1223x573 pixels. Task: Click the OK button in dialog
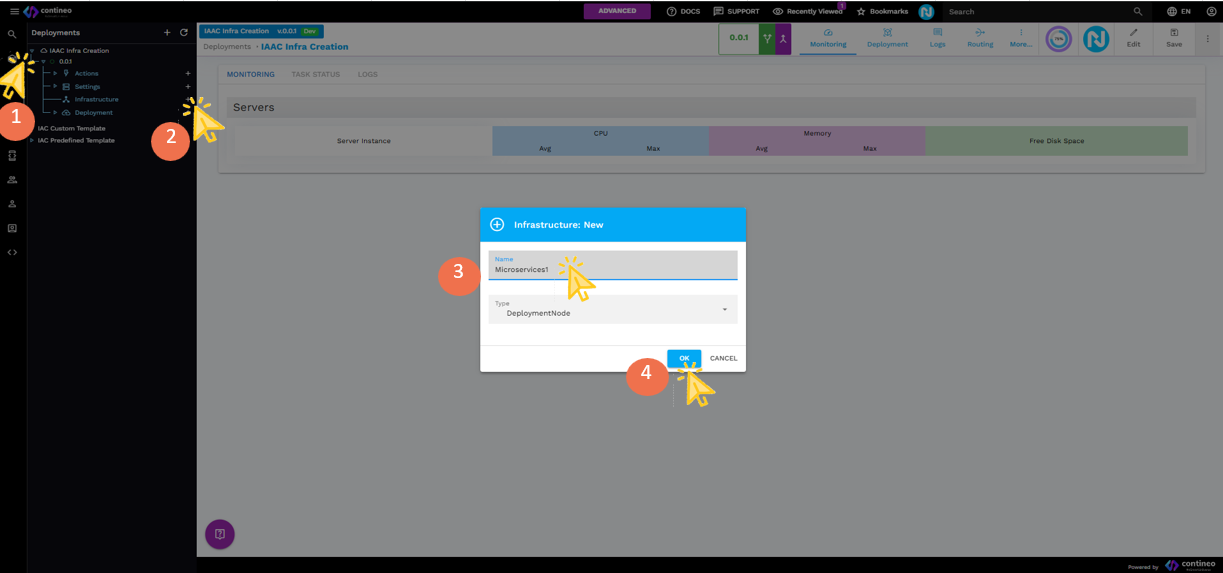coord(684,358)
